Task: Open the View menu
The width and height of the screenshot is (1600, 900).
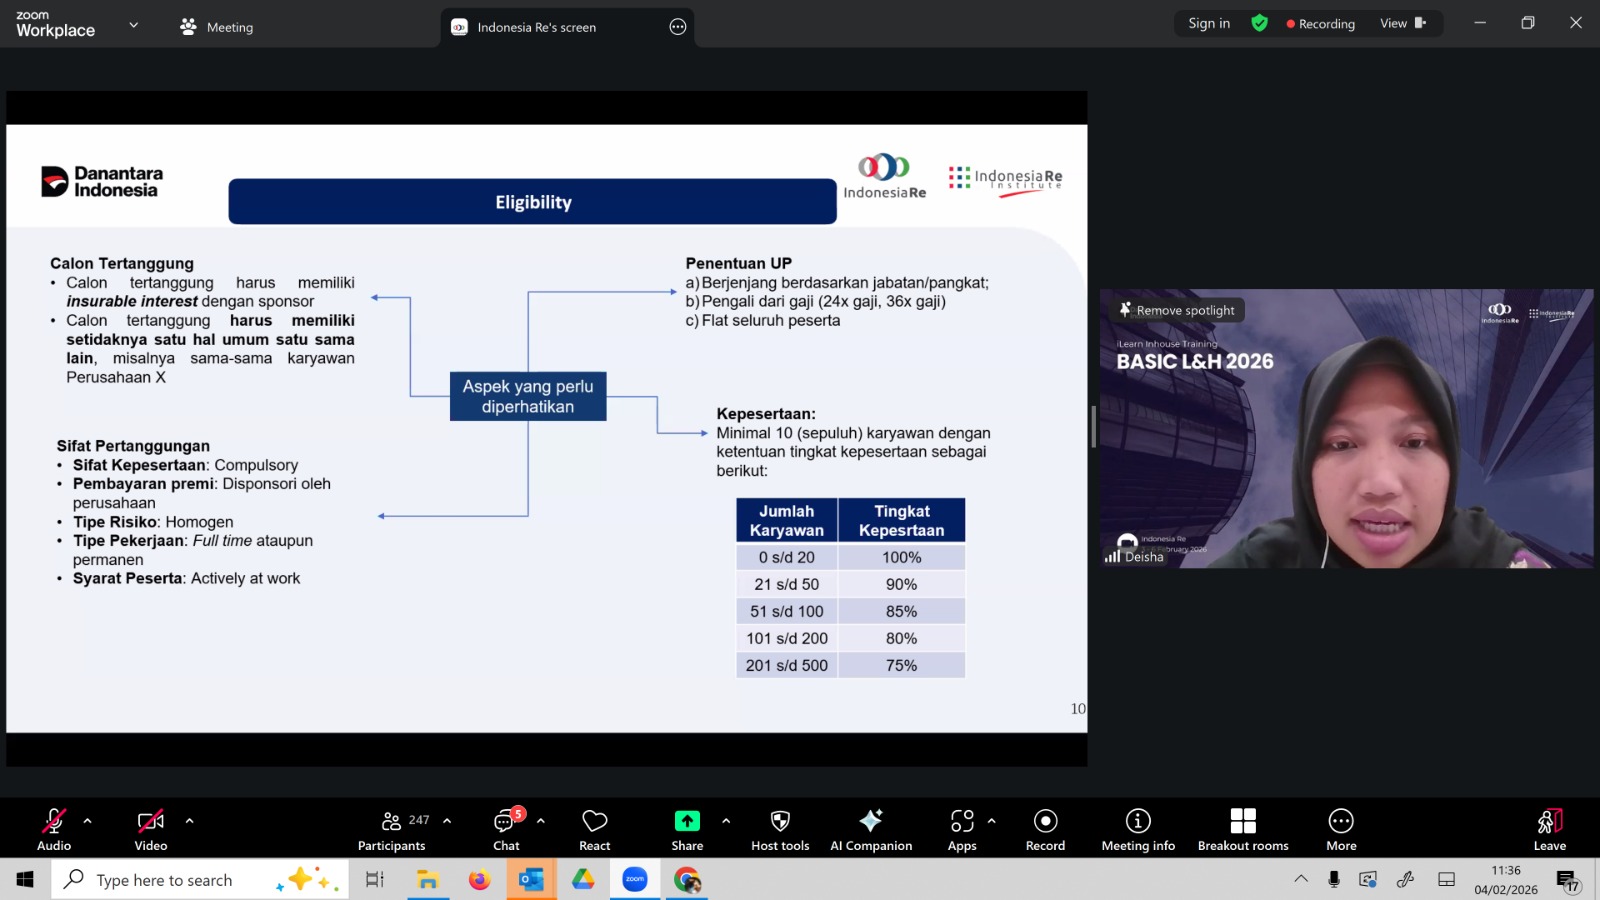Action: pyautogui.click(x=1402, y=23)
